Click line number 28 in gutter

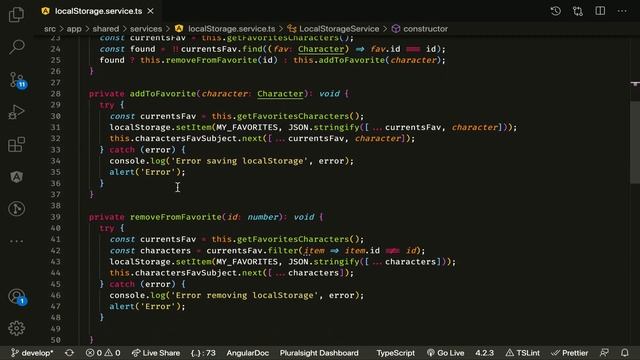56,93
